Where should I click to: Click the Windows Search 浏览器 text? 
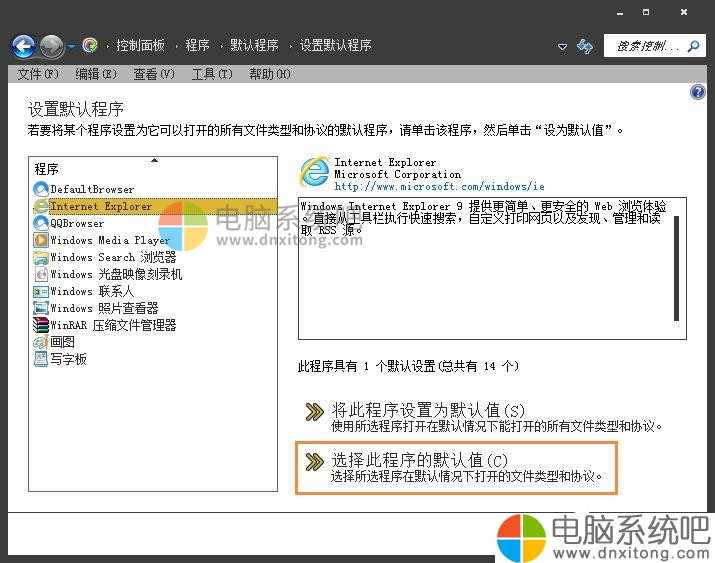pyautogui.click(x=113, y=257)
